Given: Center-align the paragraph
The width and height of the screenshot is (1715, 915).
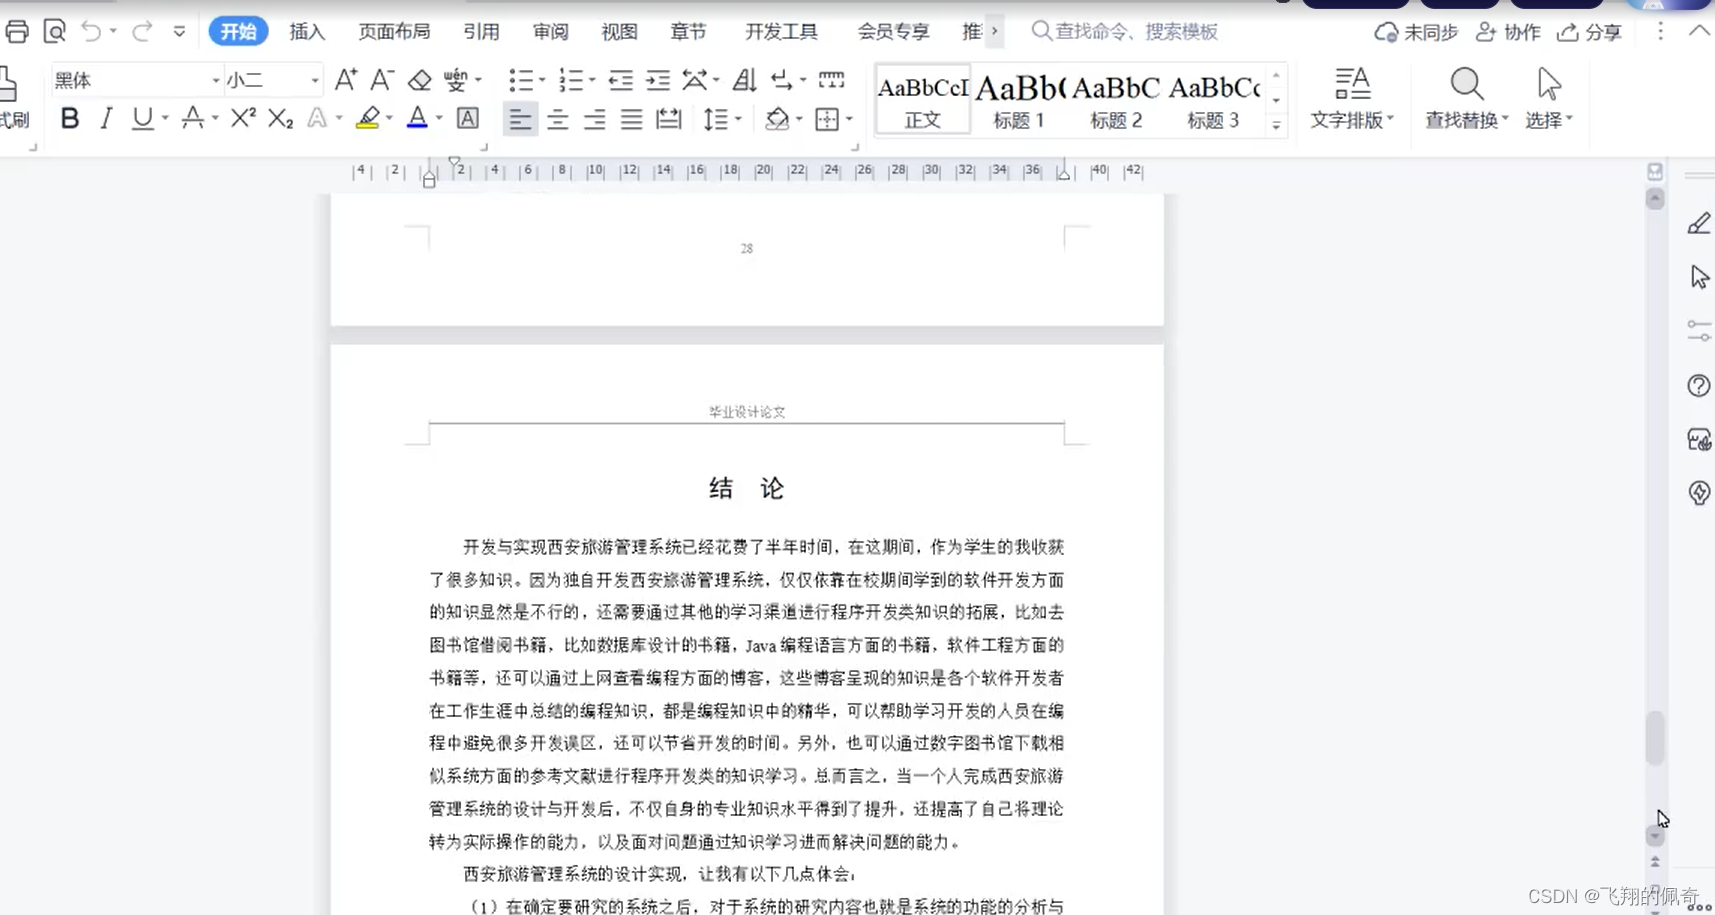Looking at the screenshot, I should pos(557,119).
